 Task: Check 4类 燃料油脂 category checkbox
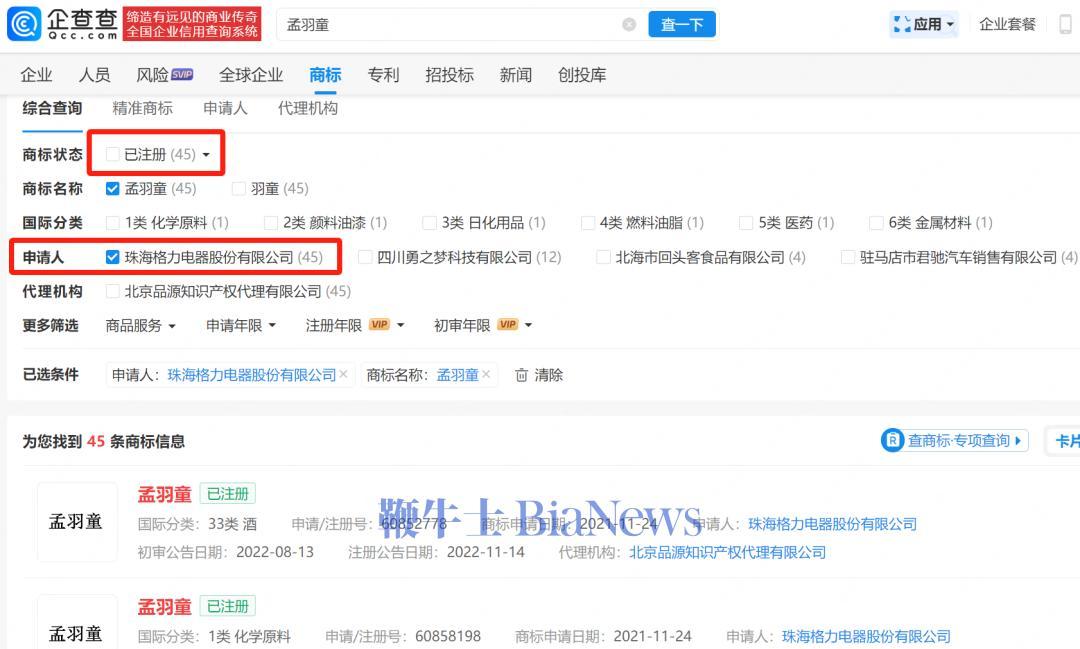[588, 223]
